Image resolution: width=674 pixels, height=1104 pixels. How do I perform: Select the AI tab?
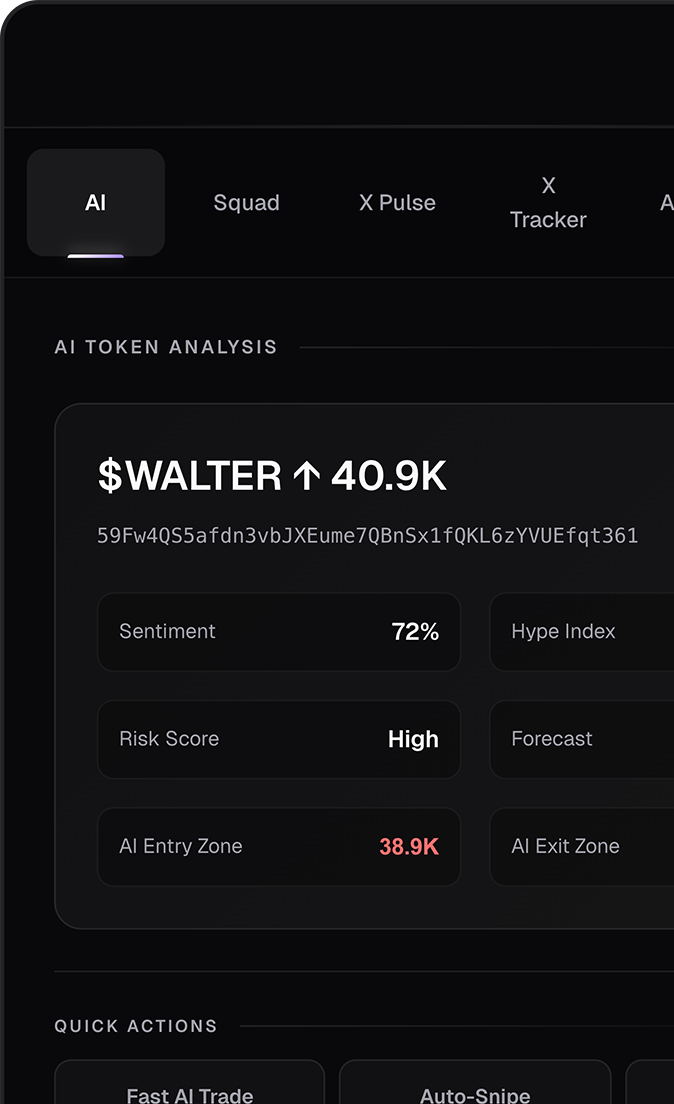pos(96,202)
